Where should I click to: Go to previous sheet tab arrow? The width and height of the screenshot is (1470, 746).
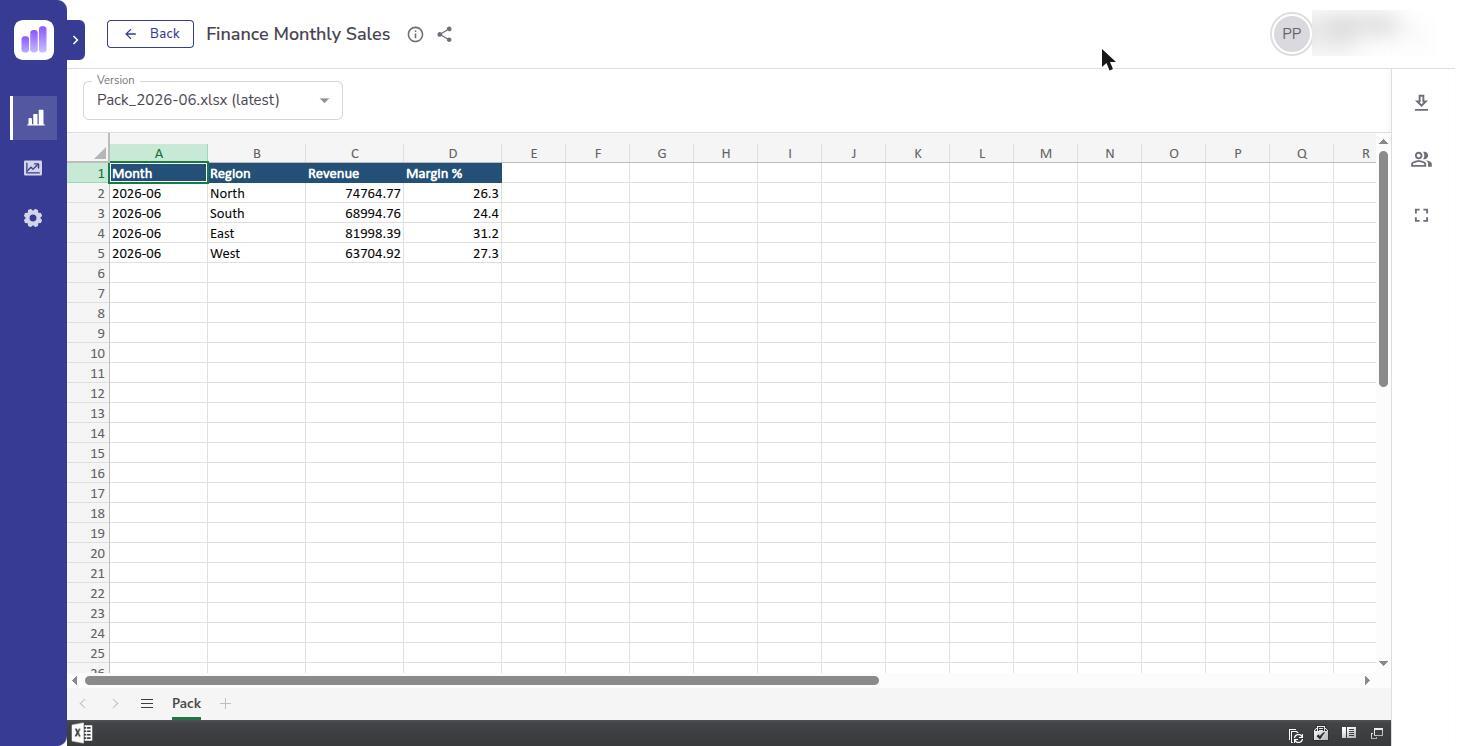pos(83,704)
